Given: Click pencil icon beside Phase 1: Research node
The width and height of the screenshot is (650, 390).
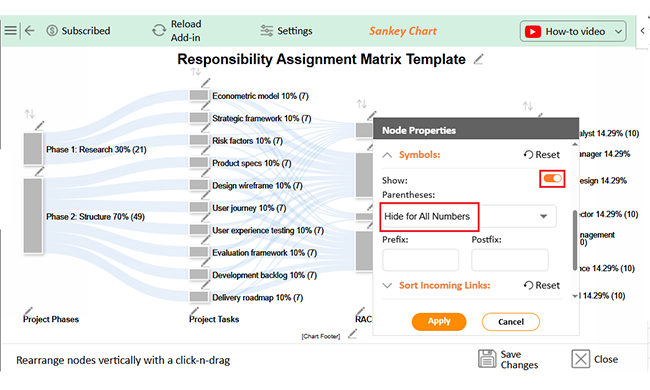Looking at the screenshot, I should click(x=39, y=126).
